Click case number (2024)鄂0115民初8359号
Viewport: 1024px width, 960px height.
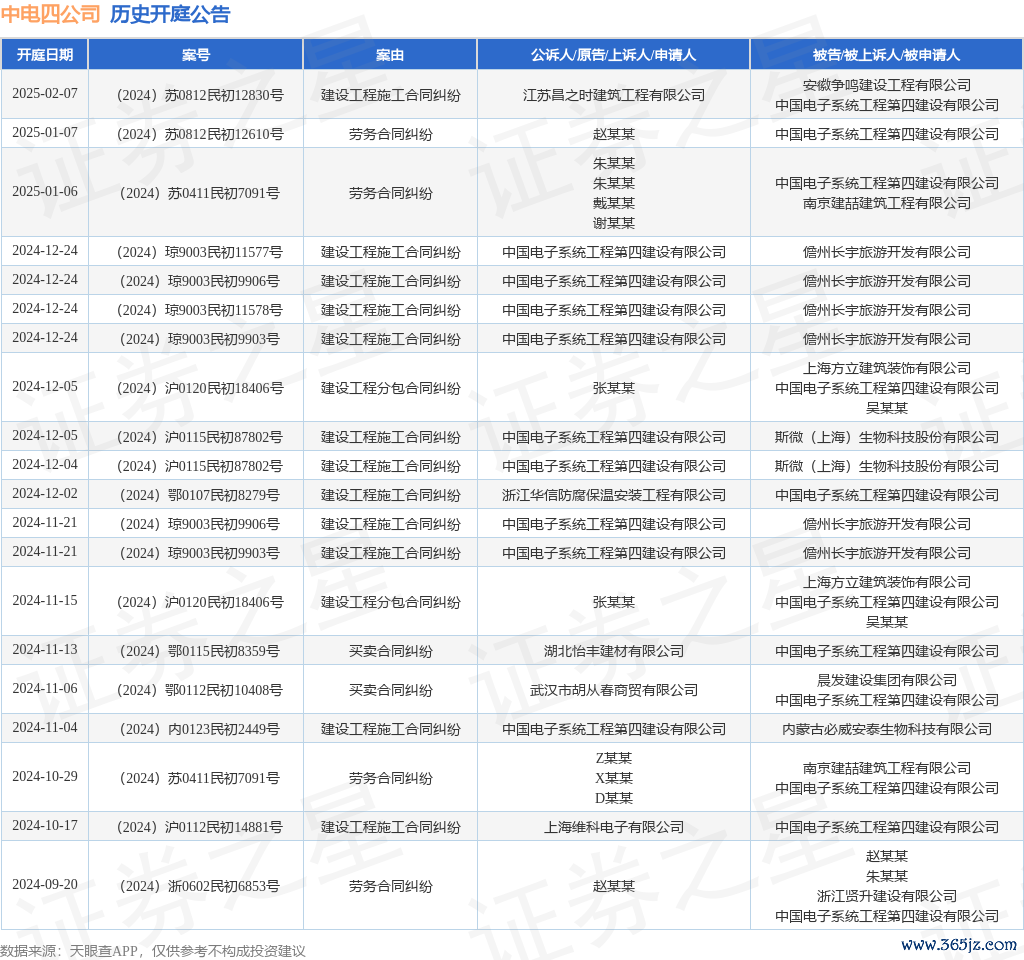199,651
